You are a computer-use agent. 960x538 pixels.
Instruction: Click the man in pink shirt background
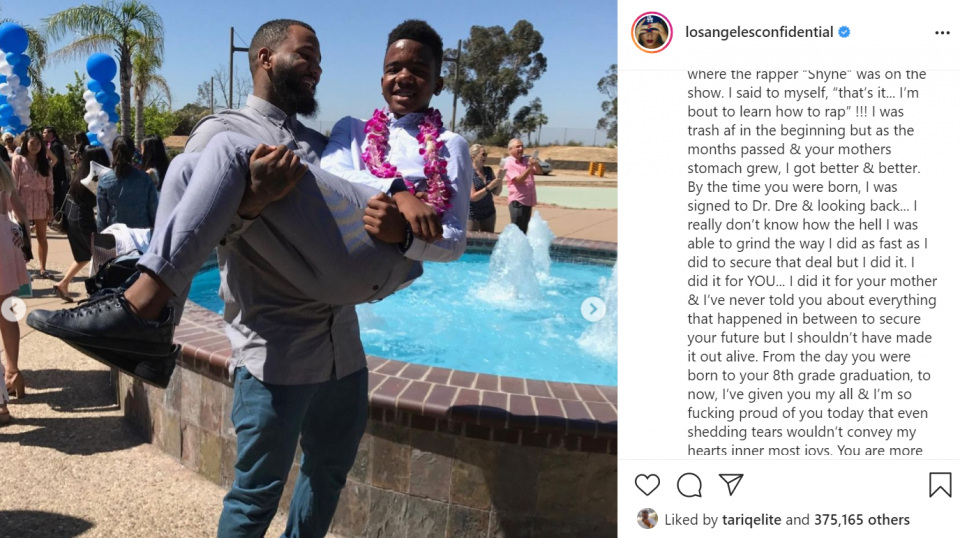point(520,185)
